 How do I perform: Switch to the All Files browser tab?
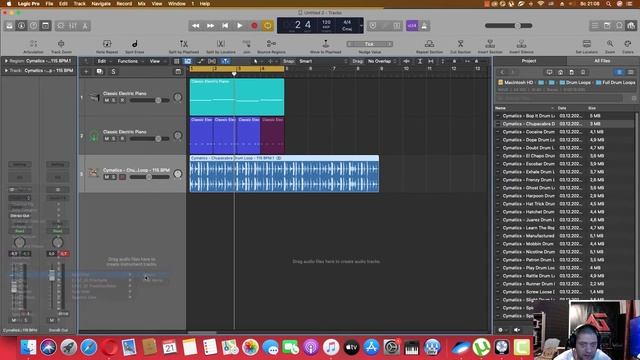(602, 61)
